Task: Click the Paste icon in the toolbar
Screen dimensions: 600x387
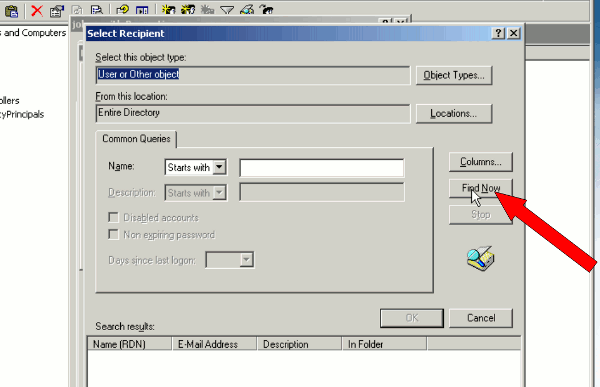Action: pos(11,11)
